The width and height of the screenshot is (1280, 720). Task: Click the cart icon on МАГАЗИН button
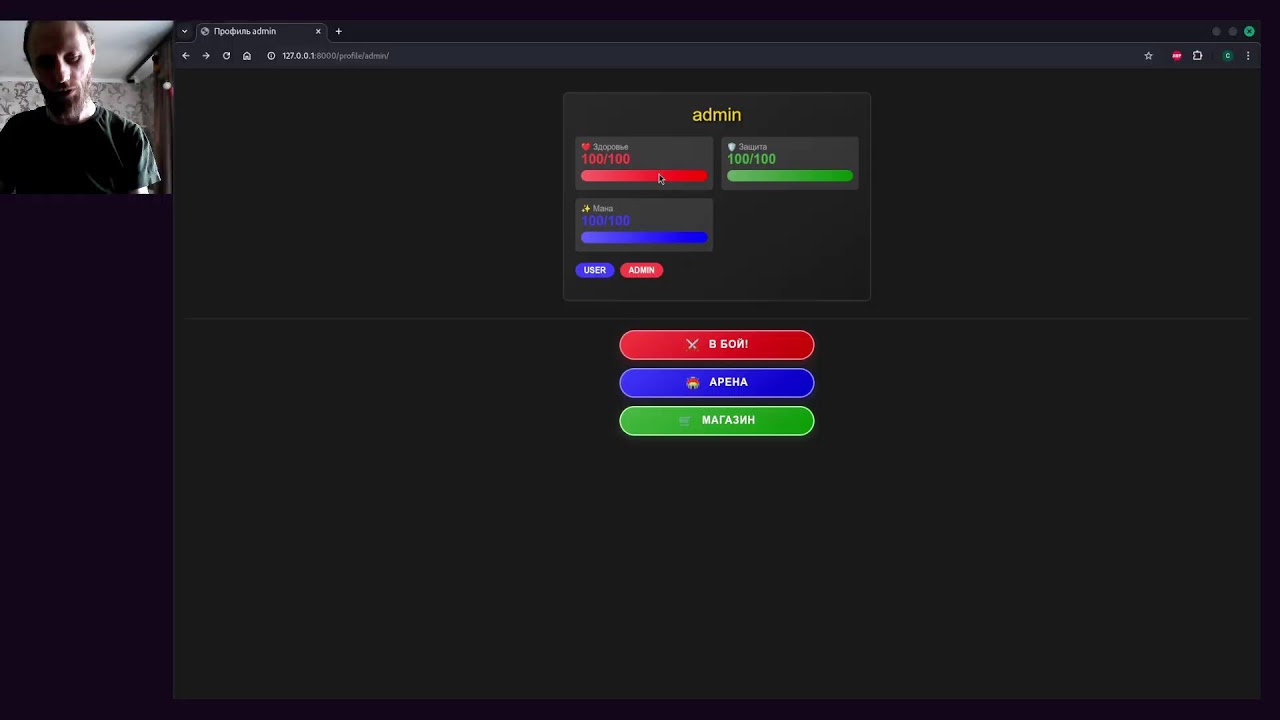point(685,420)
